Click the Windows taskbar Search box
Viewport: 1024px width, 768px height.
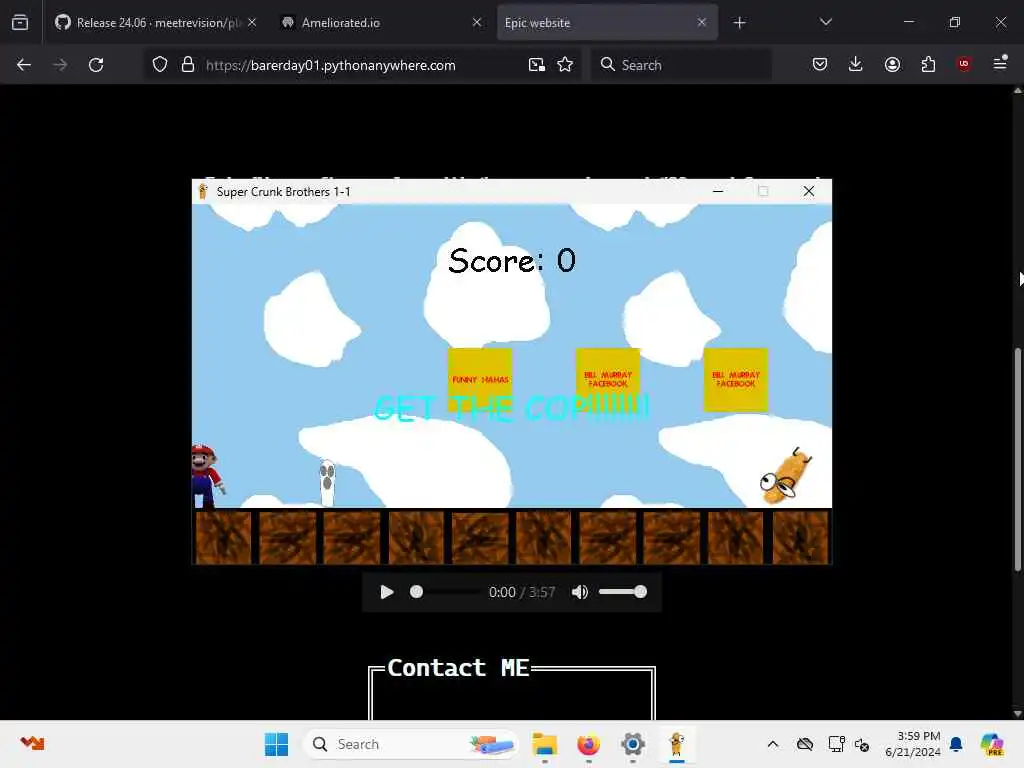pyautogui.click(x=410, y=744)
